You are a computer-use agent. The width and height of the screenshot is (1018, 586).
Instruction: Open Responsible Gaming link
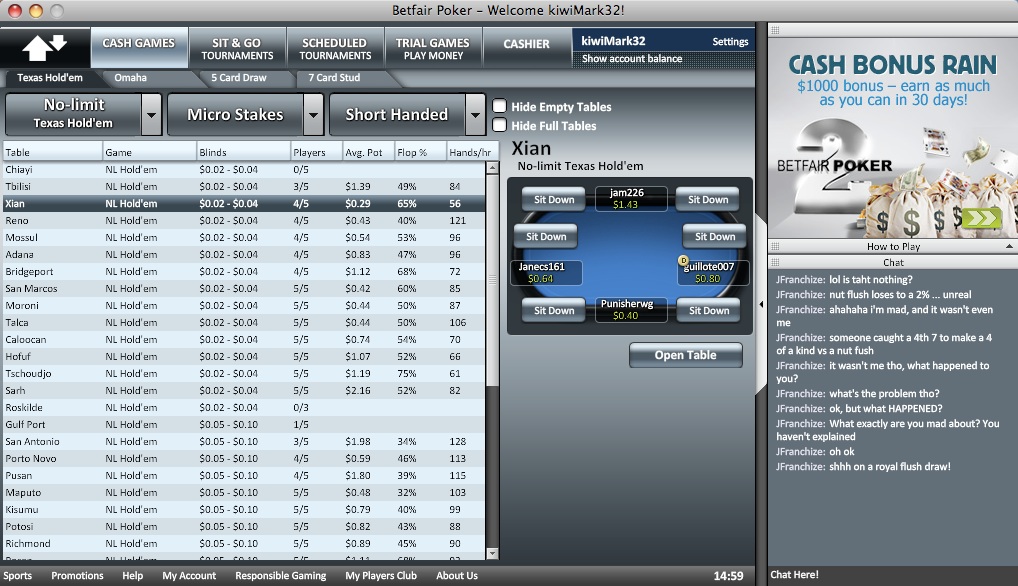280,576
